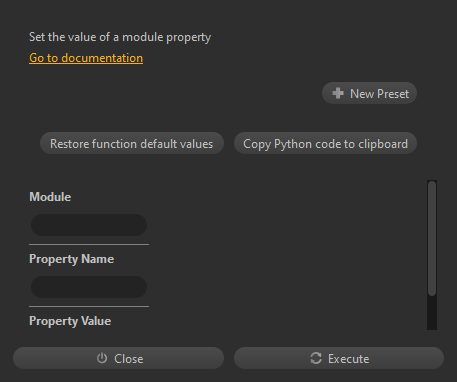The height and width of the screenshot is (382, 457).
Task: Open the Go to documentation link
Action: tap(86, 58)
